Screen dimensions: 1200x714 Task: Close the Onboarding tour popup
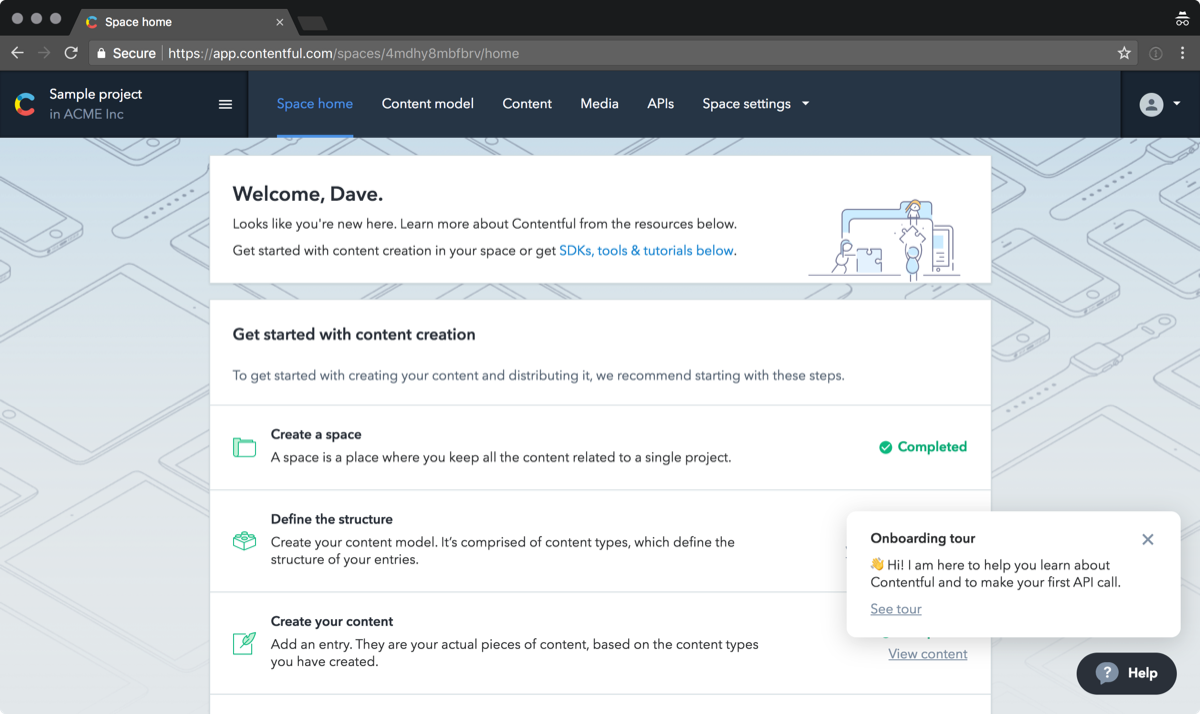(x=1148, y=539)
